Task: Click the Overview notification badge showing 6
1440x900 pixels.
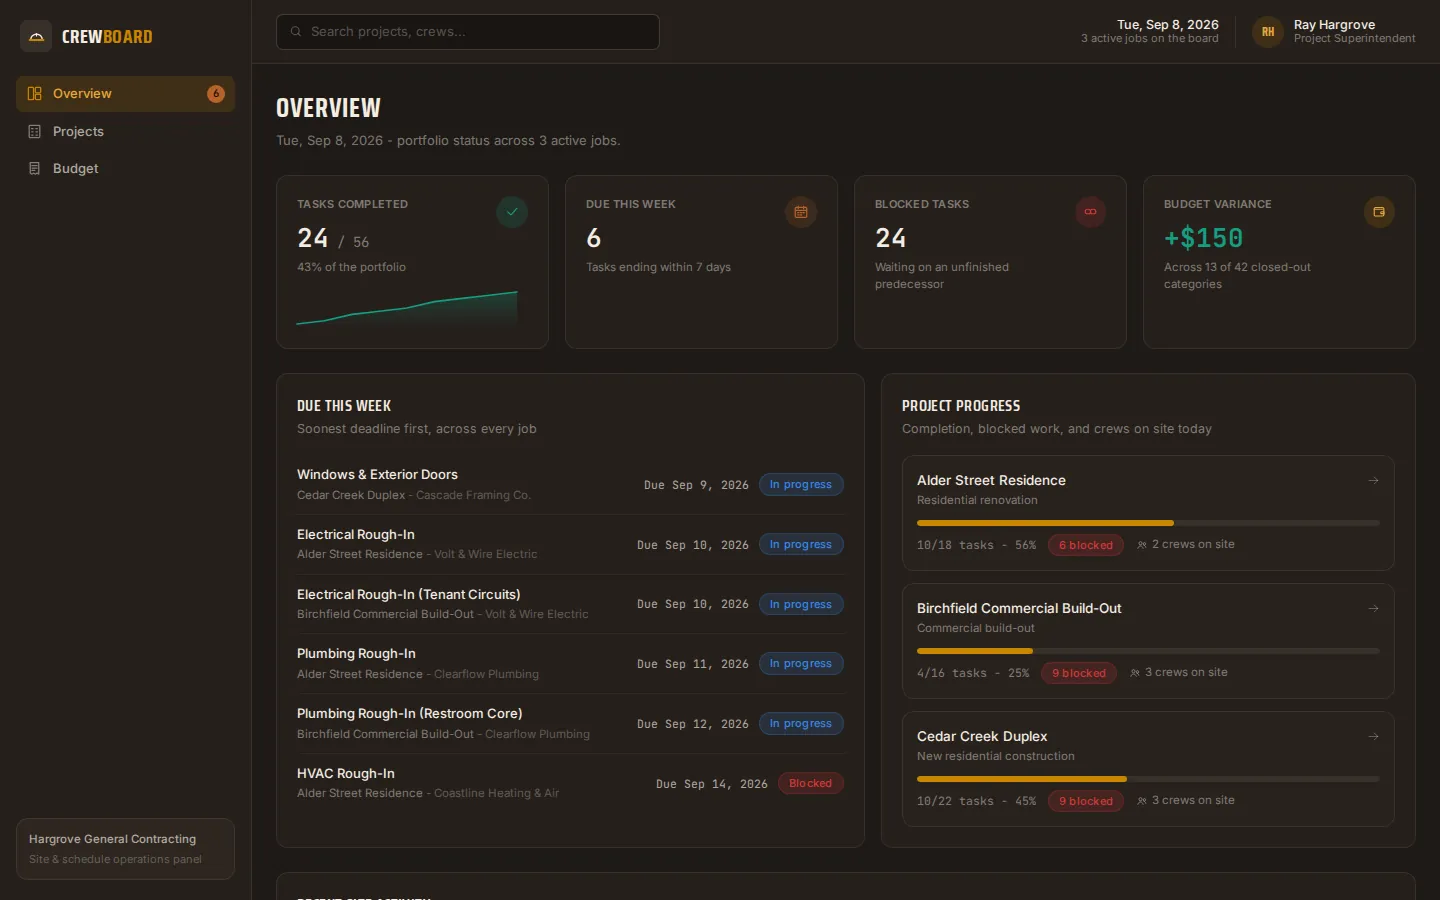Action: point(216,94)
